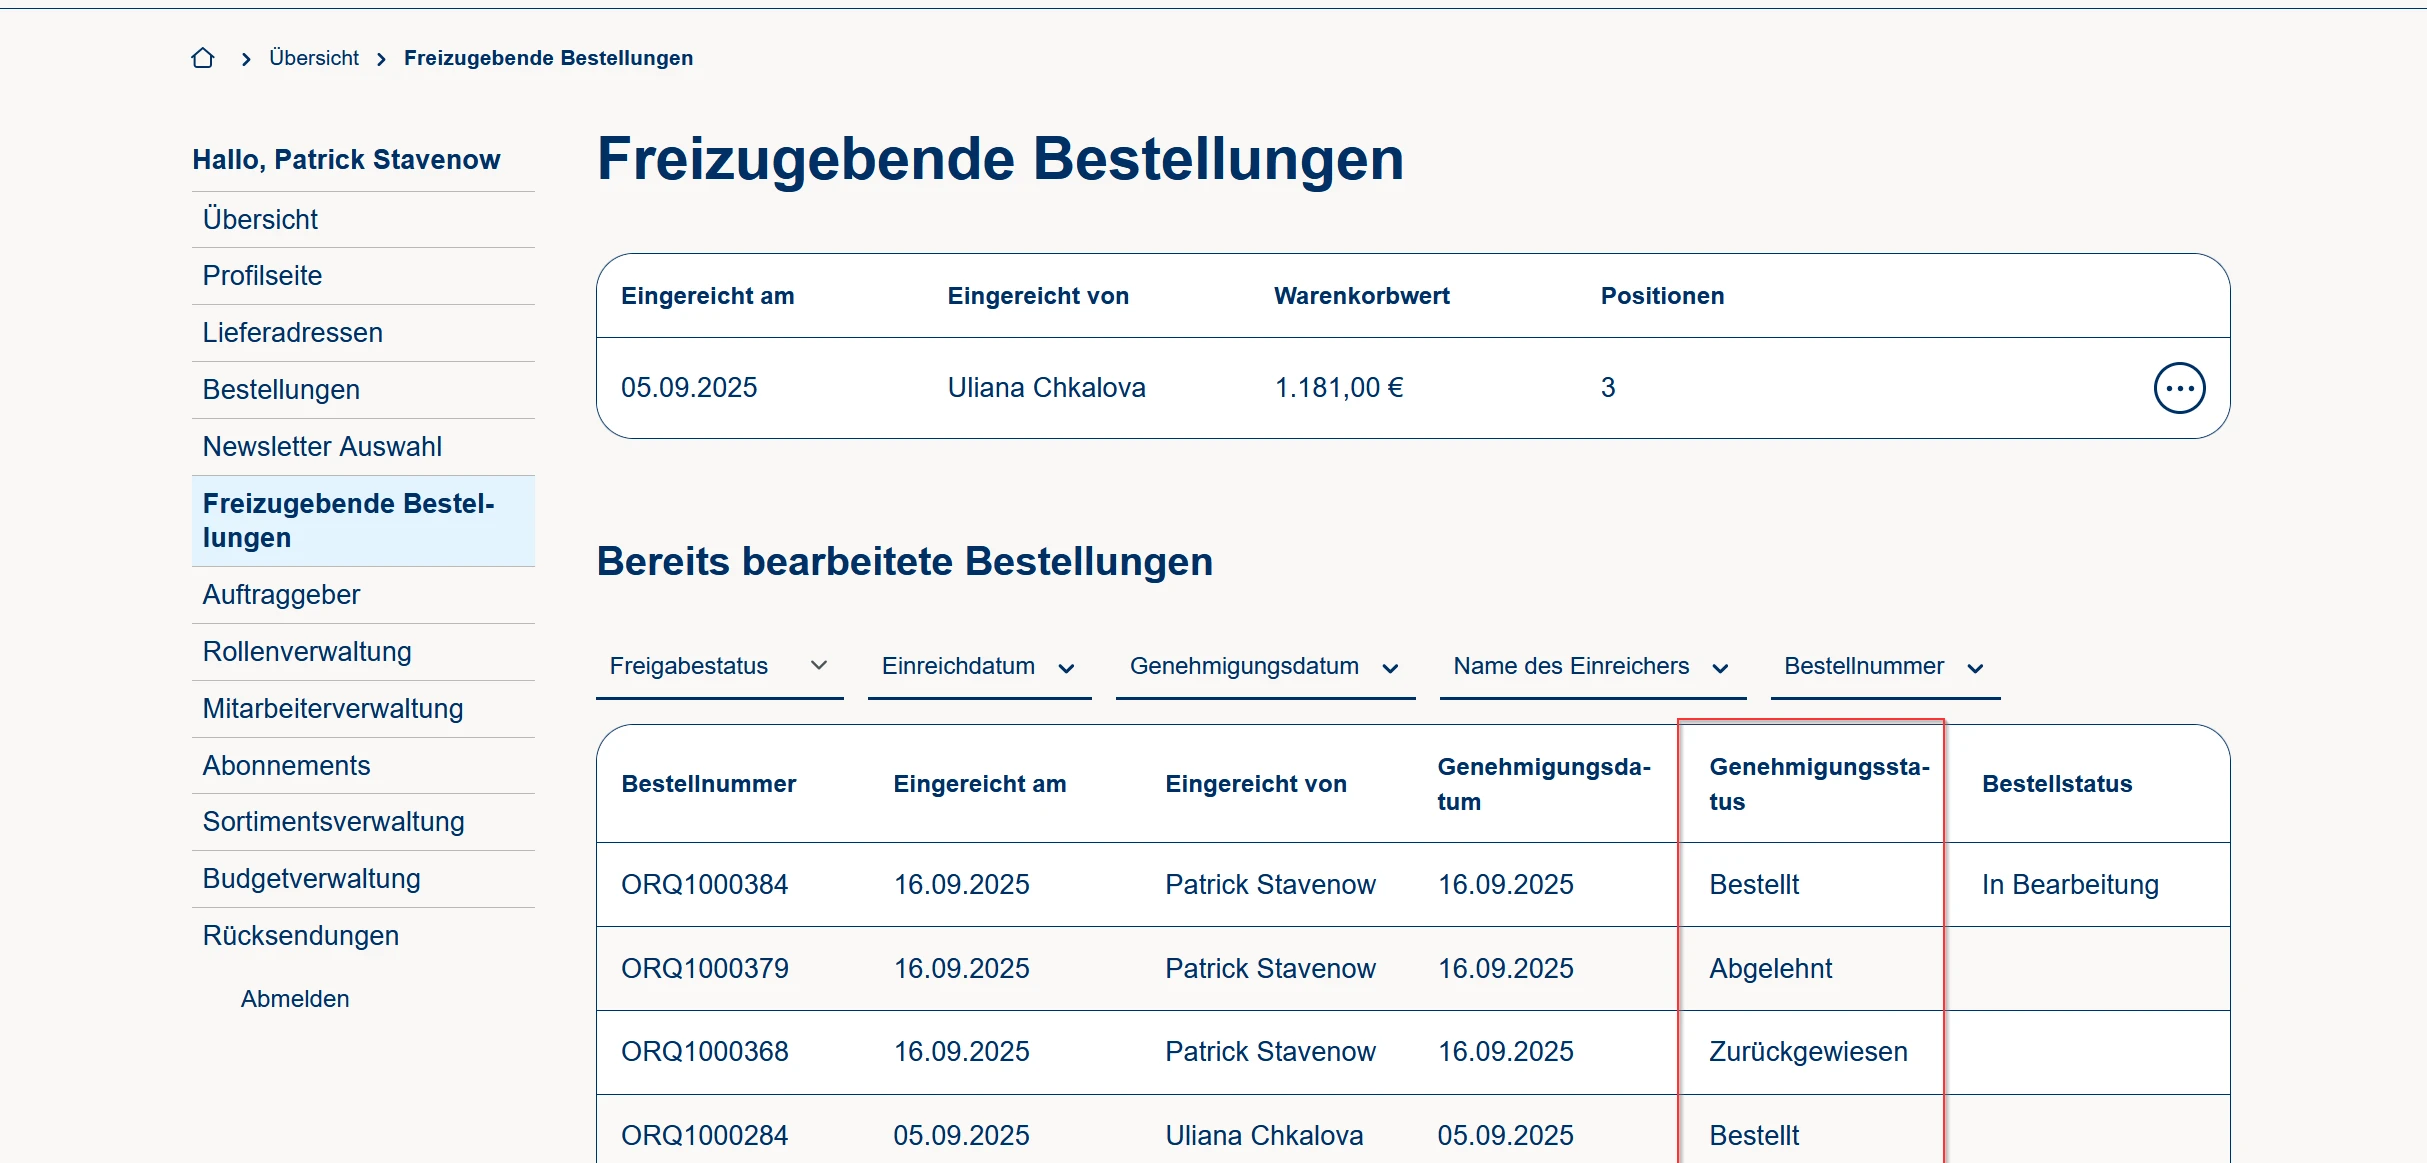Screen dimensions: 2427x1163
Task: Expand the Bestellnummer filter dropdown
Action: point(1884,667)
